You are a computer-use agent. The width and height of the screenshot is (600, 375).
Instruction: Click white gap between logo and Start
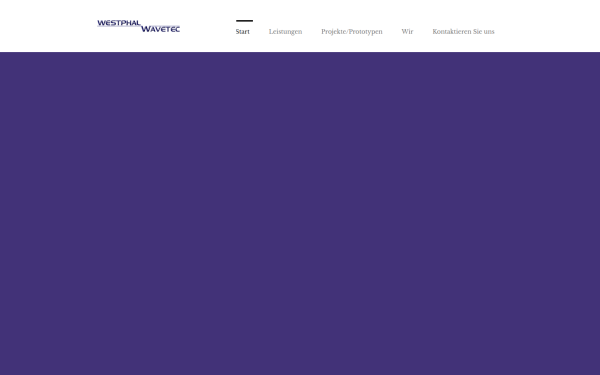coord(208,26)
